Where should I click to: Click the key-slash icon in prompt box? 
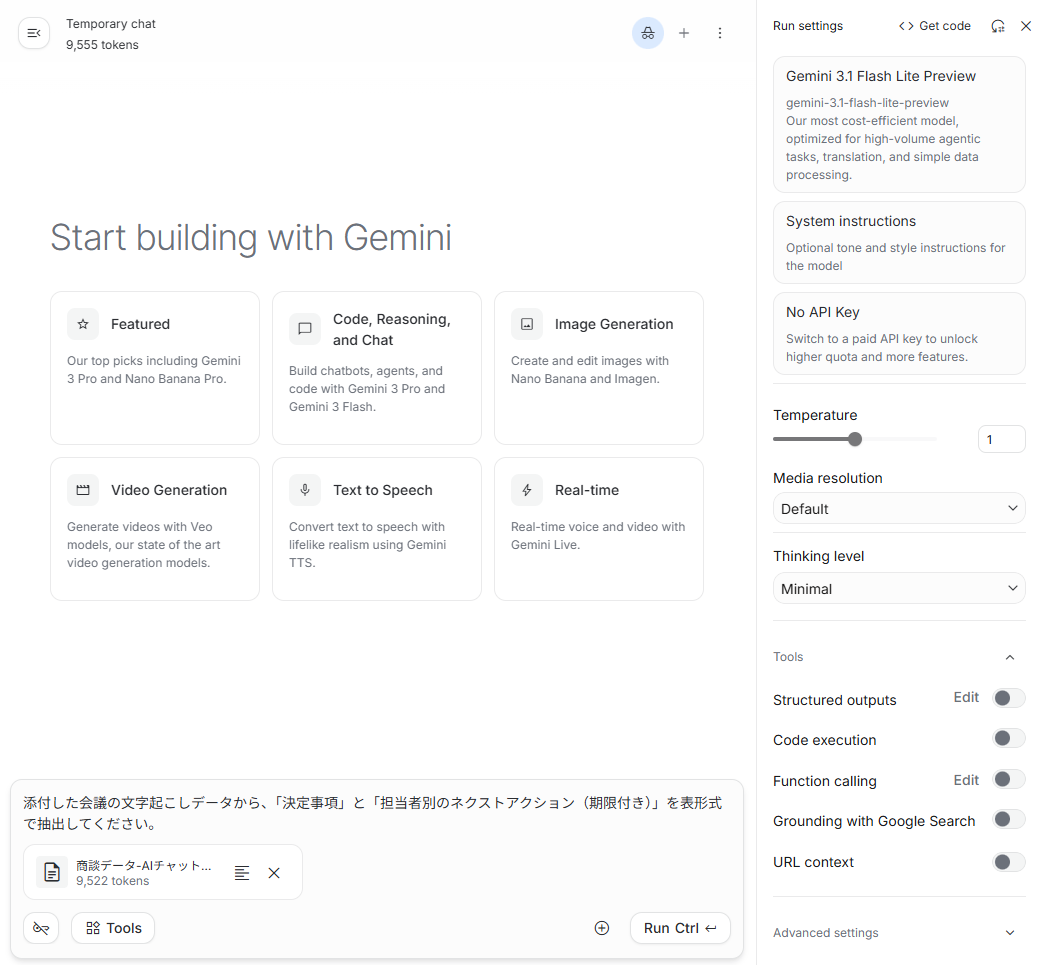[x=41, y=928]
